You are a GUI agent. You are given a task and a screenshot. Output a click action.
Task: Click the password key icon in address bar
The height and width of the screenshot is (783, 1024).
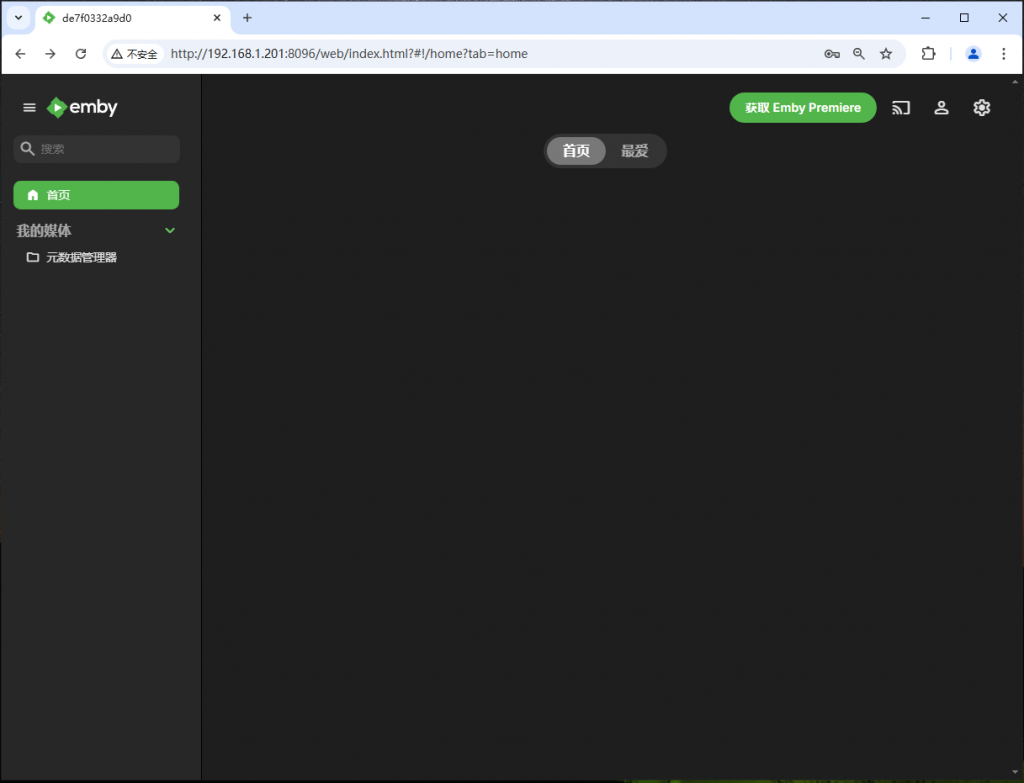click(831, 54)
